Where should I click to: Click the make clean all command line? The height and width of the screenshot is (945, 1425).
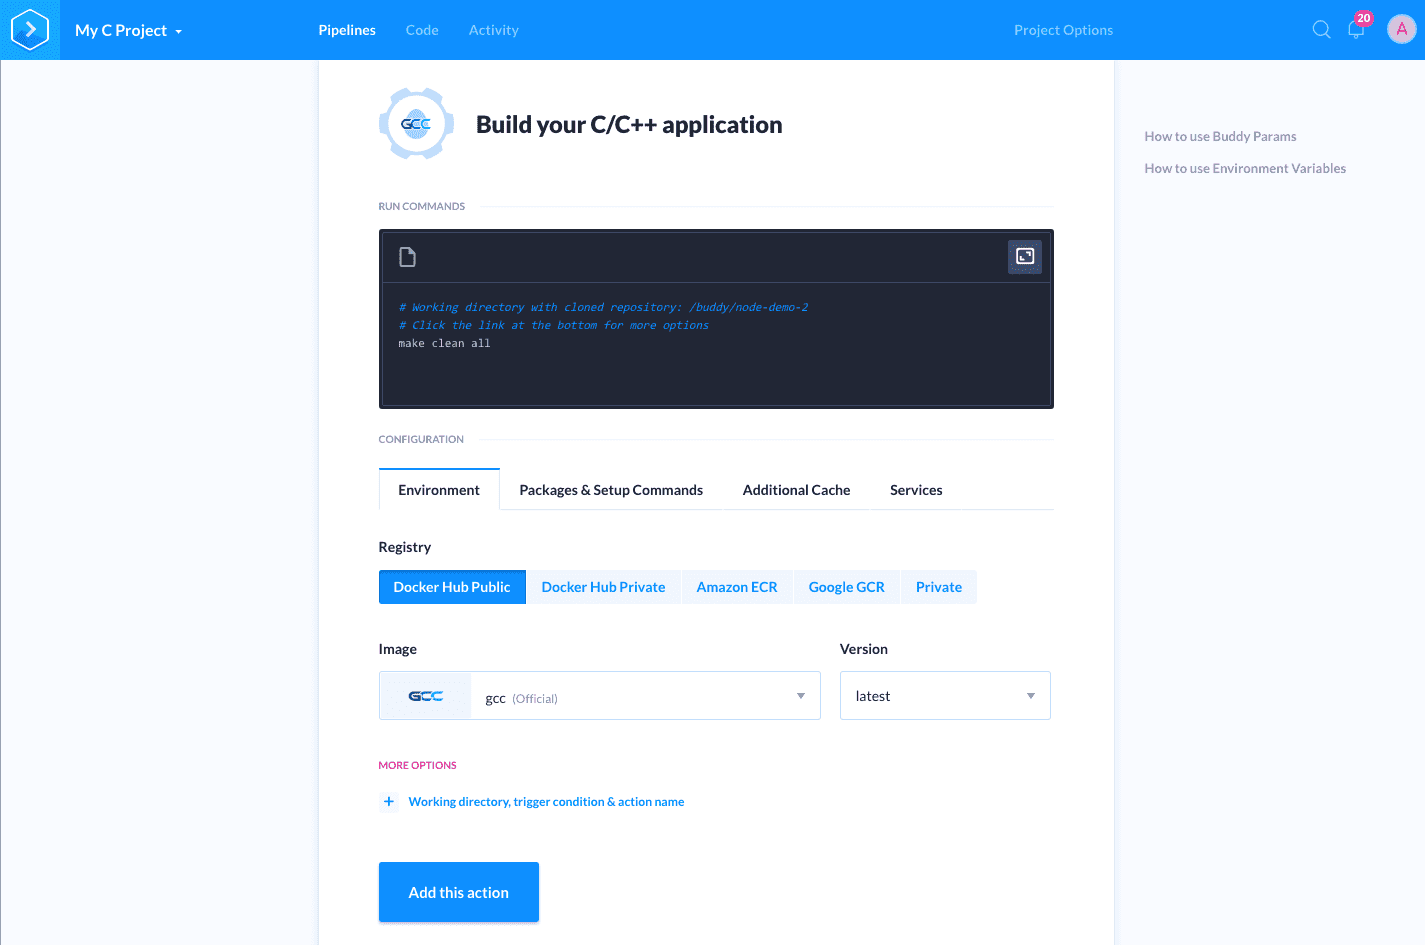coord(444,343)
